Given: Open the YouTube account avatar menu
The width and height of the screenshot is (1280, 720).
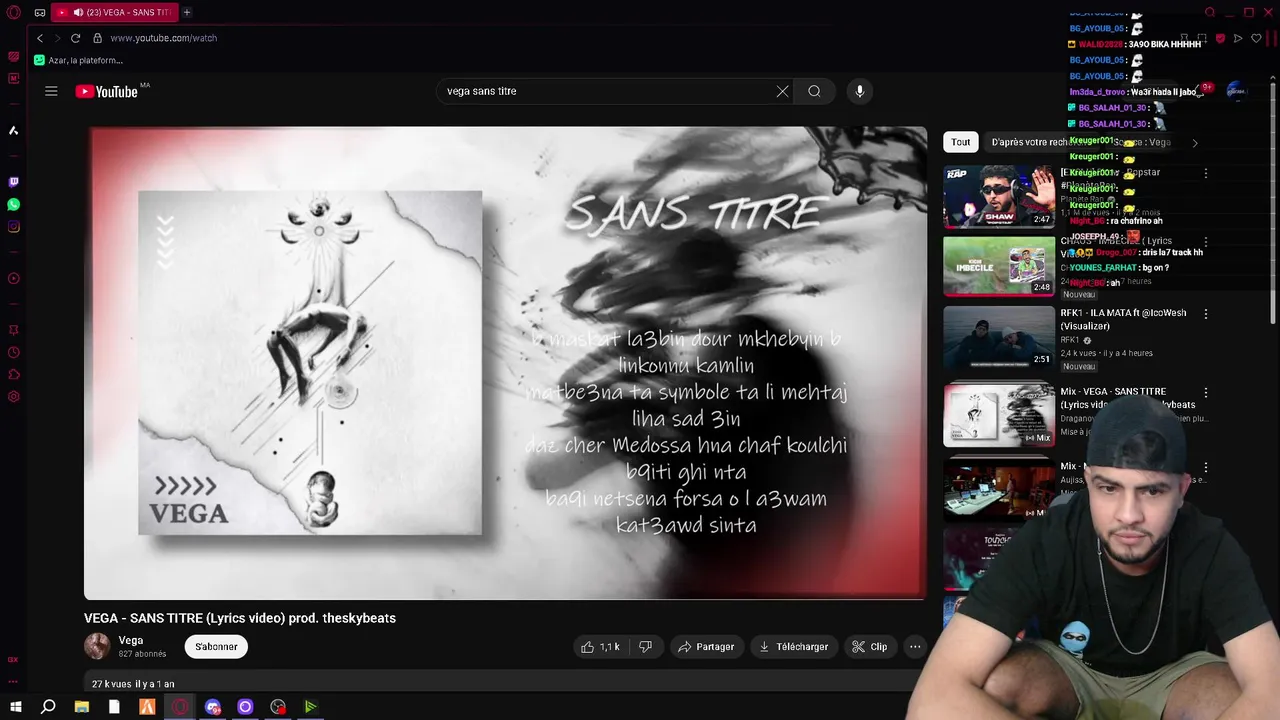Looking at the screenshot, I should click(x=1237, y=91).
